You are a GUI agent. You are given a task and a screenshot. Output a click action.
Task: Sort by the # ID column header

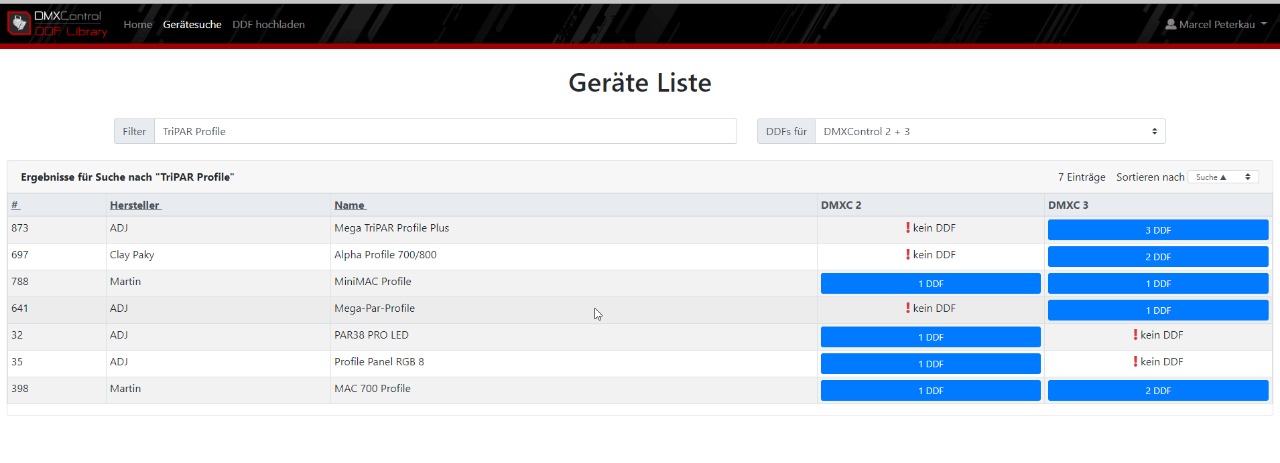pyautogui.click(x=15, y=205)
